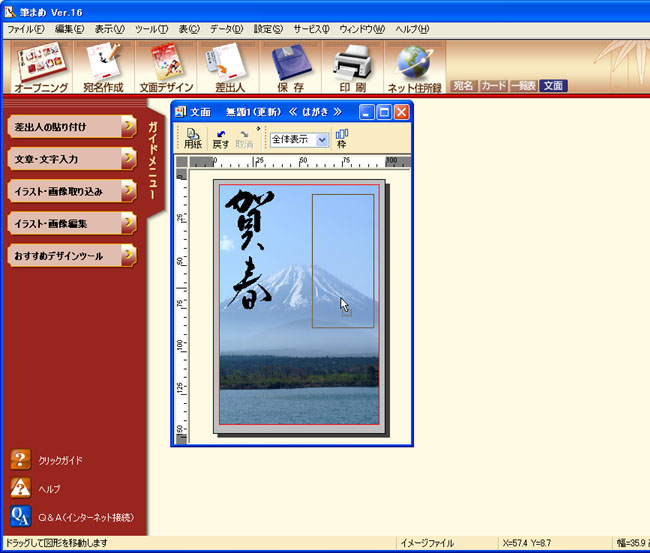Click the Q&A internet connection link

[85, 517]
